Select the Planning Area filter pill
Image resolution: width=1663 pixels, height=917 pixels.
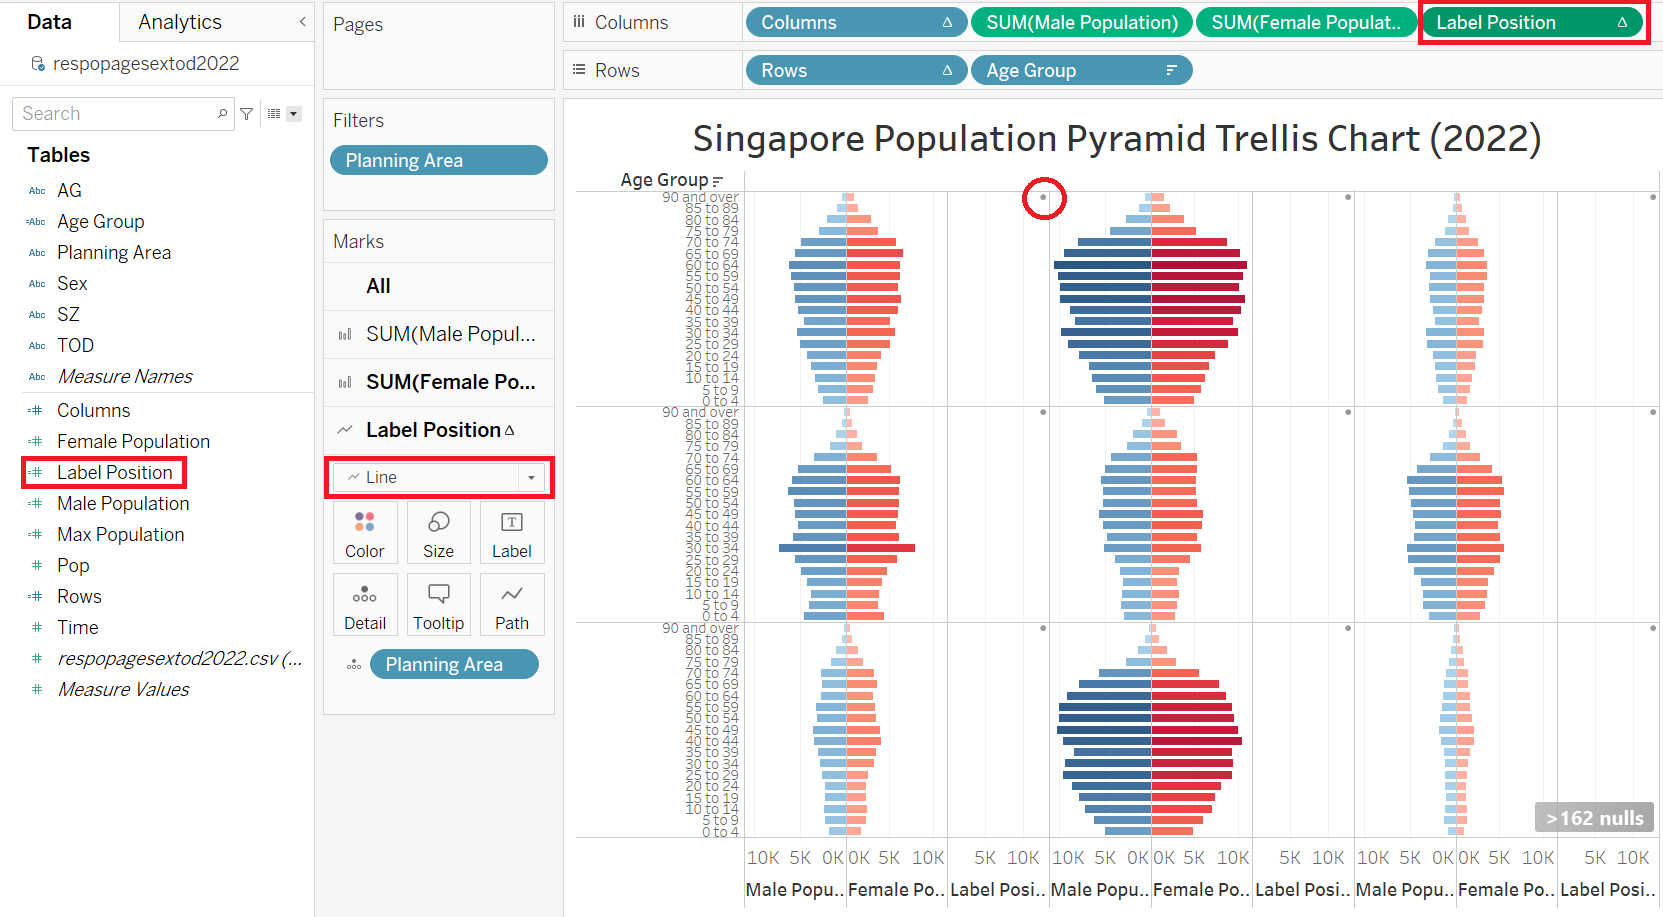pos(438,160)
